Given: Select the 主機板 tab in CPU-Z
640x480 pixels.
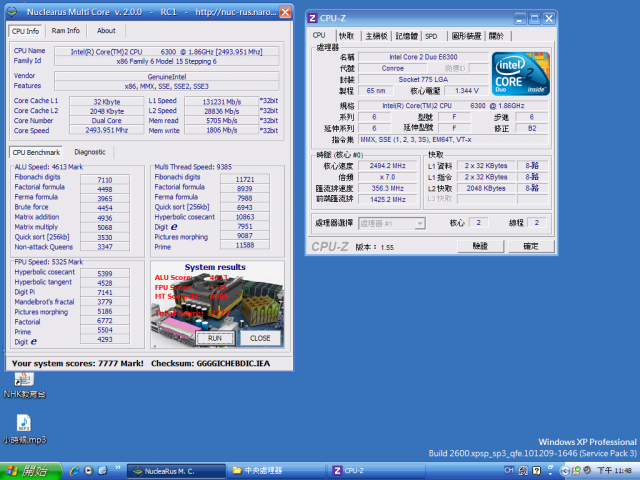Looking at the screenshot, I should tap(376, 36).
